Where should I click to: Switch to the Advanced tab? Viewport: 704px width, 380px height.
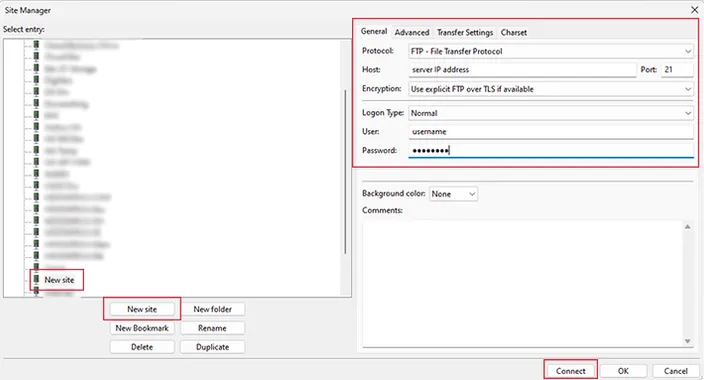[x=412, y=32]
